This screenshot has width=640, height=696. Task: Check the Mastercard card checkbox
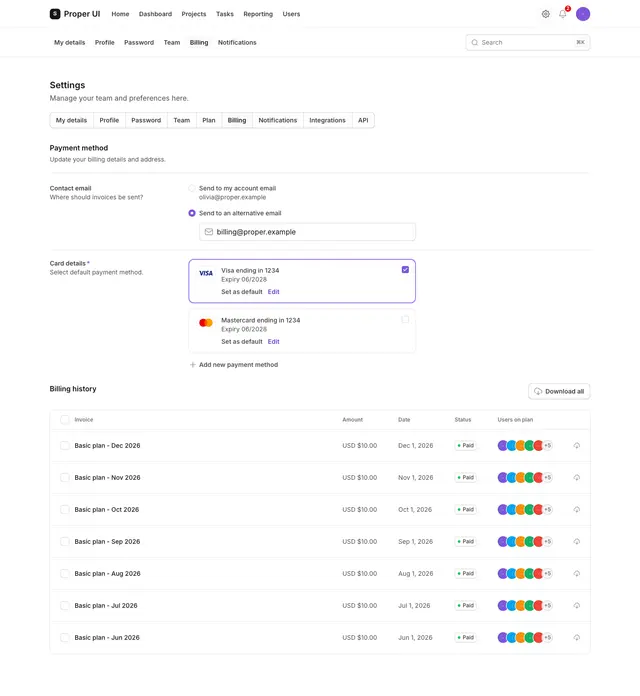point(405,319)
